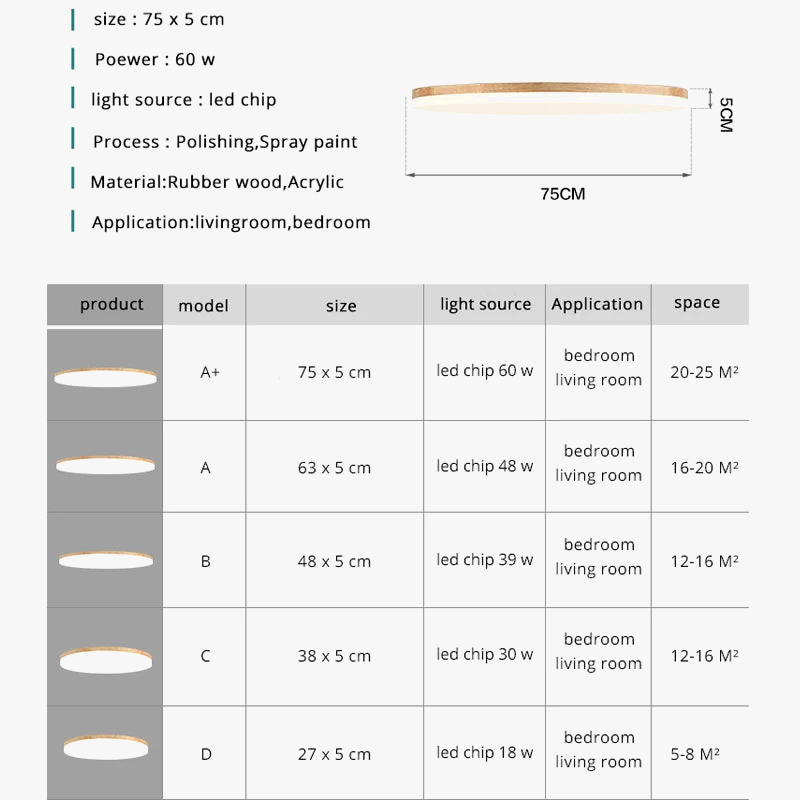Select the model A lamp image
This screenshot has width=800, height=800.
pyautogui.click(x=105, y=465)
